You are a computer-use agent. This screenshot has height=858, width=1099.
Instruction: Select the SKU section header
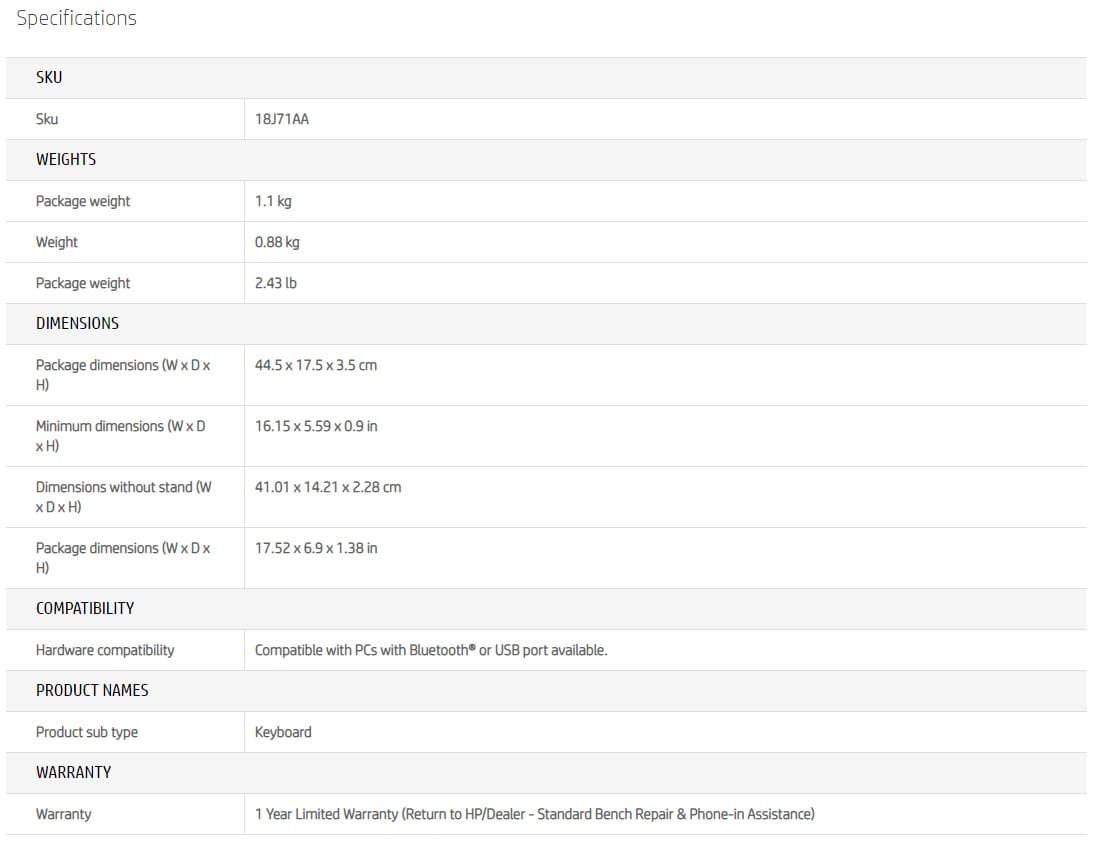[49, 77]
